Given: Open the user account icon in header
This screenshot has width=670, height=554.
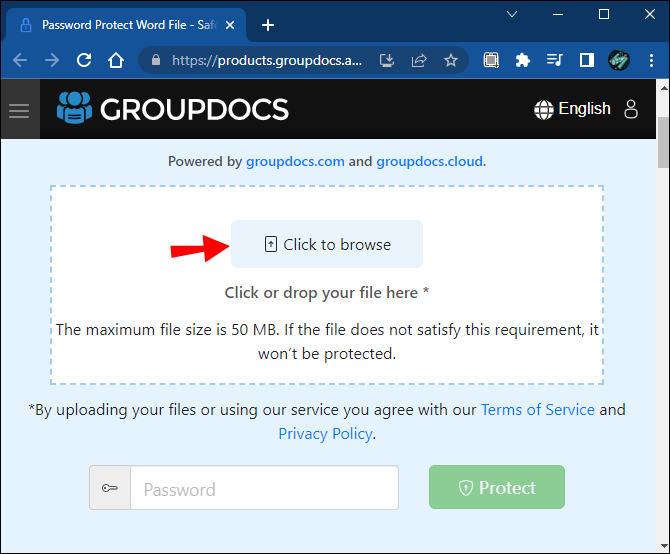Looking at the screenshot, I should pyautogui.click(x=631, y=109).
